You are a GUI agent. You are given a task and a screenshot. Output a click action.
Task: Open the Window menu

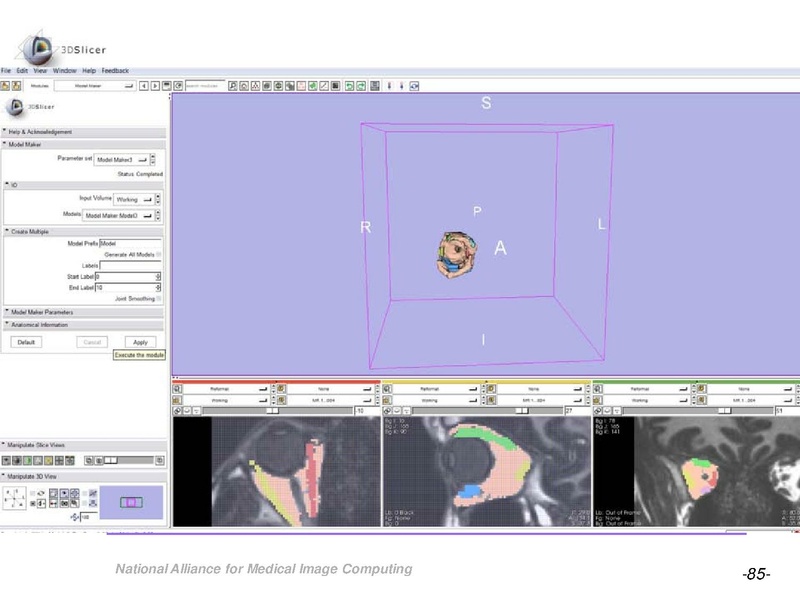(x=64, y=70)
